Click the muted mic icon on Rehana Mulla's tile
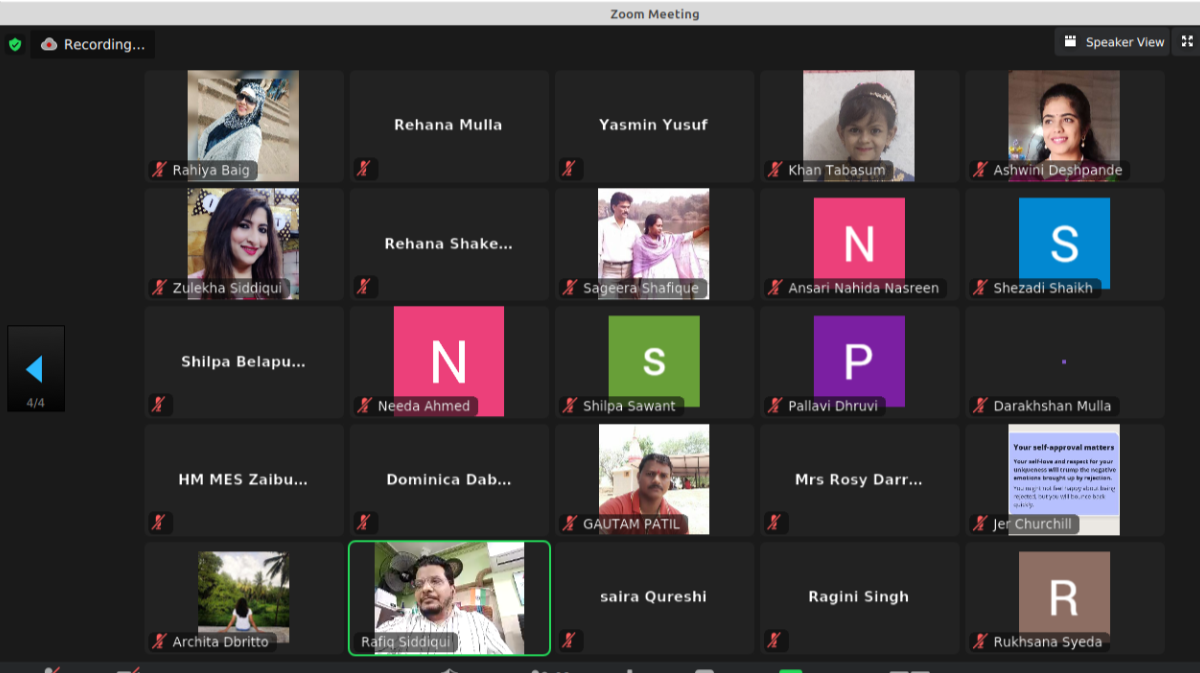Viewport: 1200px width, 673px height. pyautogui.click(x=364, y=169)
